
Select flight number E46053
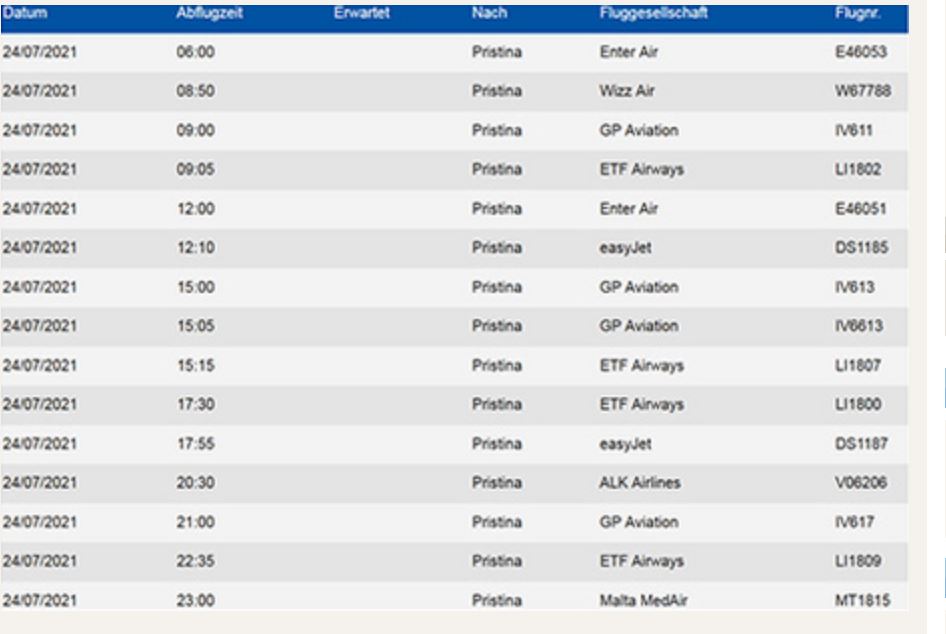pyautogui.click(x=859, y=53)
